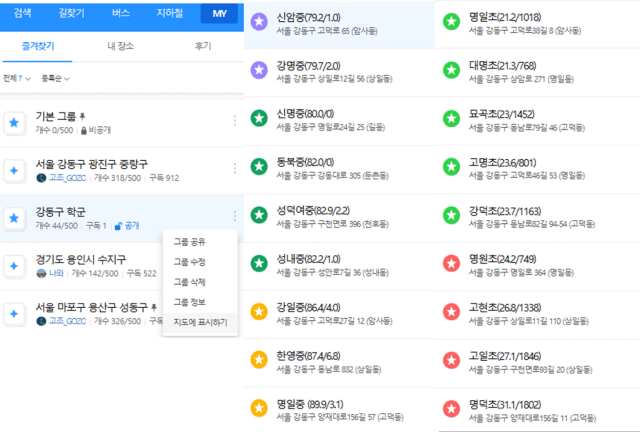Select the MY tab

pyautogui.click(x=219, y=14)
